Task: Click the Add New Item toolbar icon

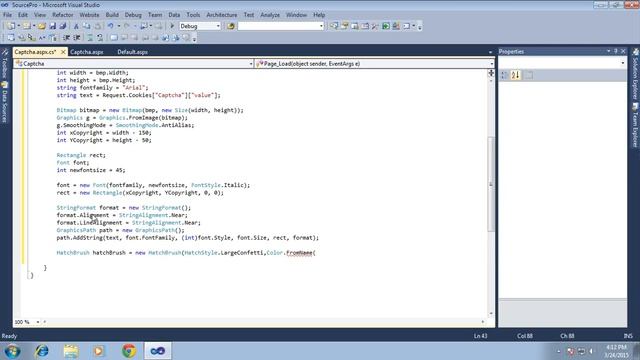Action: (x=27, y=26)
